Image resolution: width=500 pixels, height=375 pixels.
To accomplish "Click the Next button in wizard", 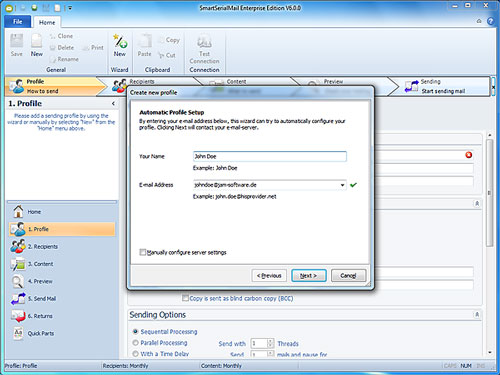I will 309,276.
